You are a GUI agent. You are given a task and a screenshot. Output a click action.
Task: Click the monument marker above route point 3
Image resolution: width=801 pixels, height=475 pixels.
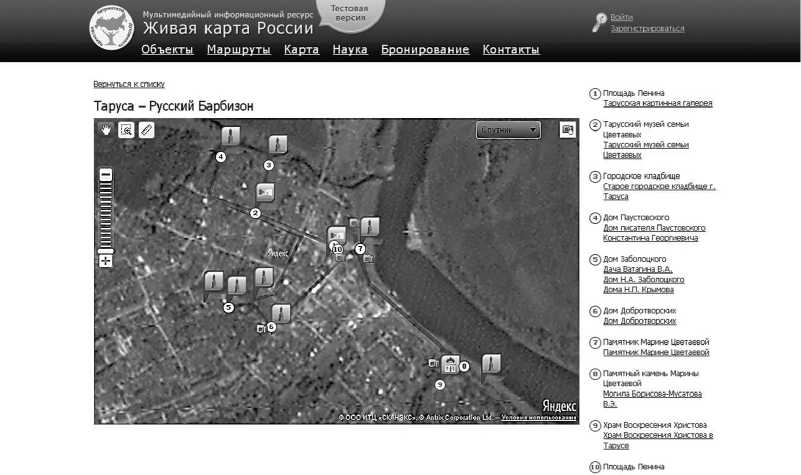(x=278, y=145)
